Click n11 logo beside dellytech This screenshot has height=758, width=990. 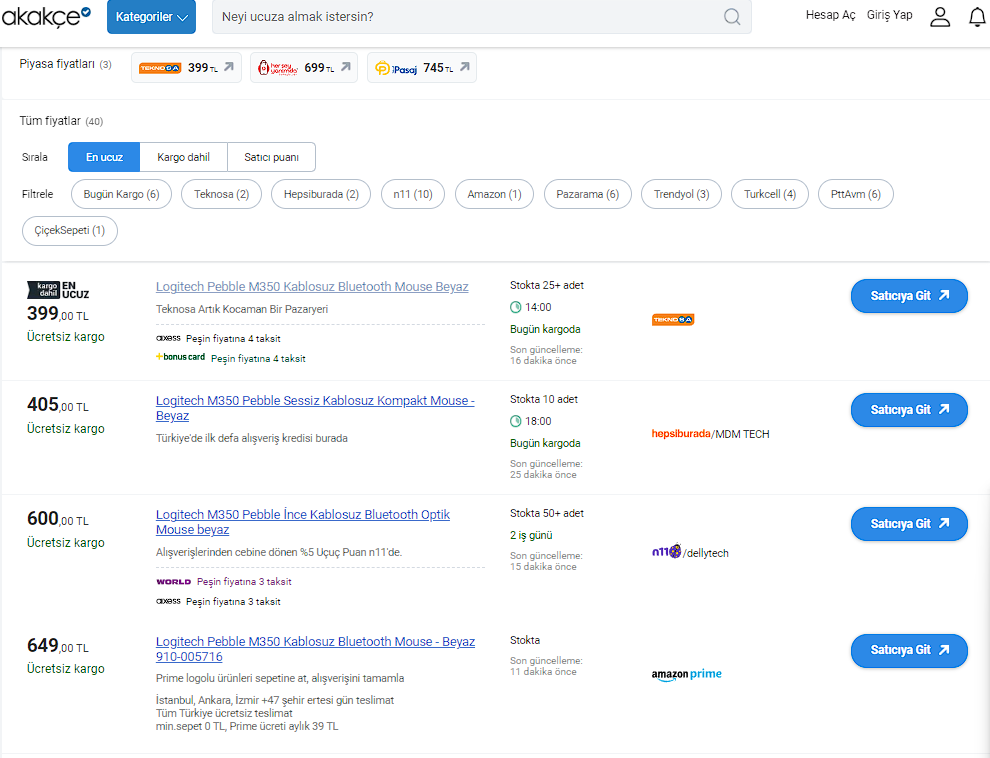click(x=666, y=552)
